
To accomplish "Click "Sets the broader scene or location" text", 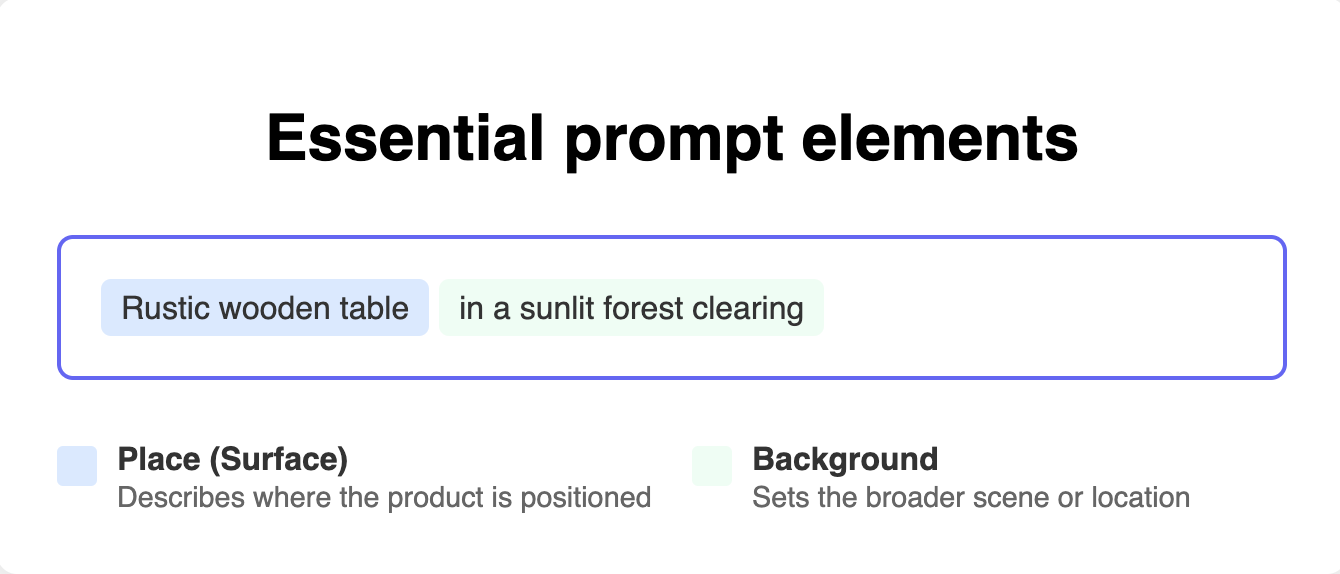I will (971, 497).
